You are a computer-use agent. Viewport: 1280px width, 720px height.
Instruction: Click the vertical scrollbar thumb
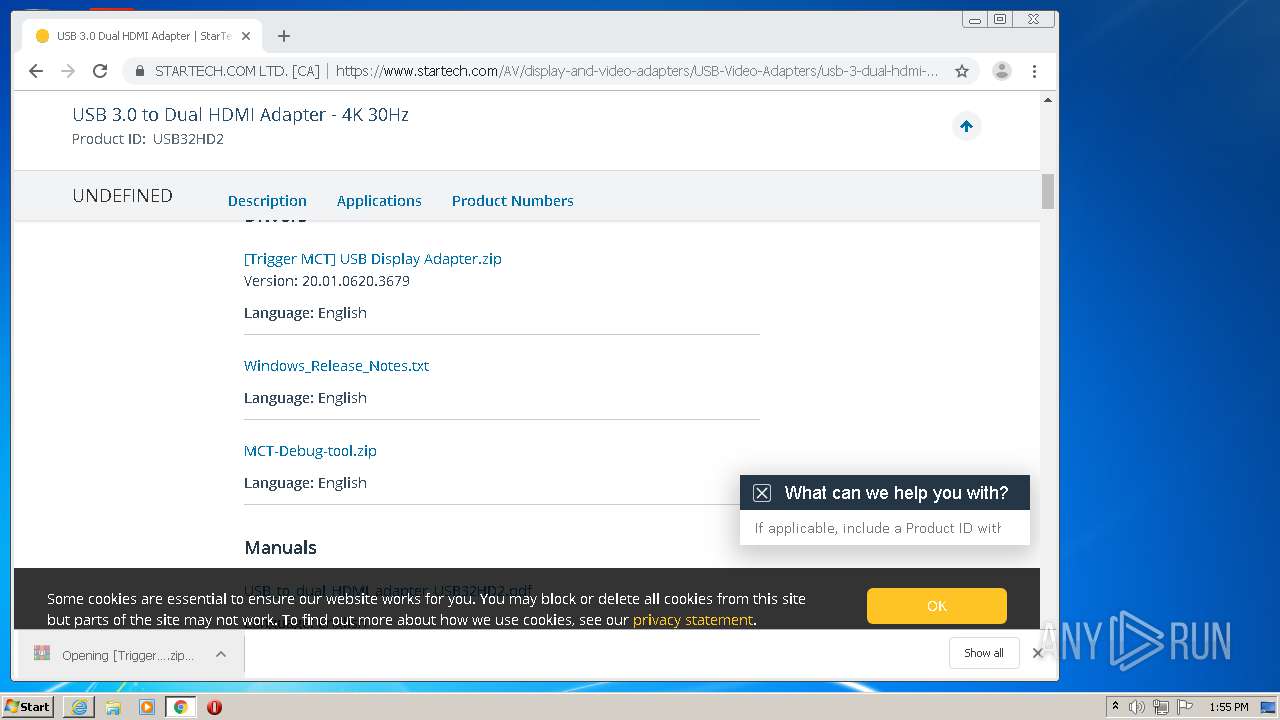tap(1048, 192)
